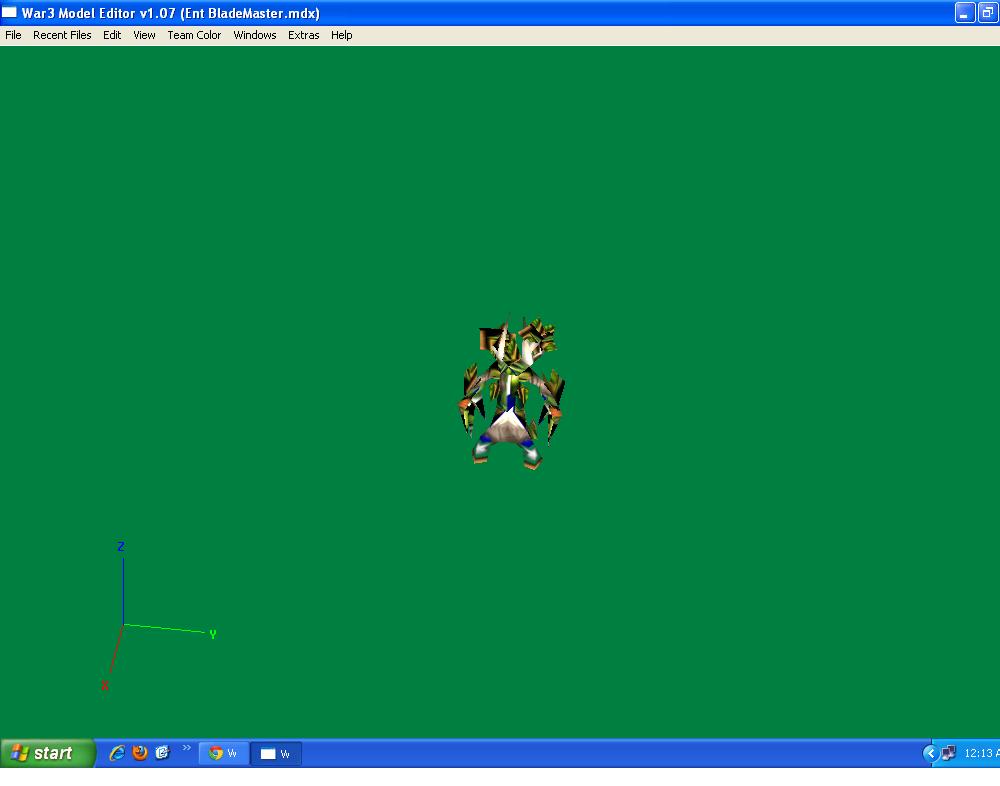Select the BladeMaster model in the viewport

(511, 392)
